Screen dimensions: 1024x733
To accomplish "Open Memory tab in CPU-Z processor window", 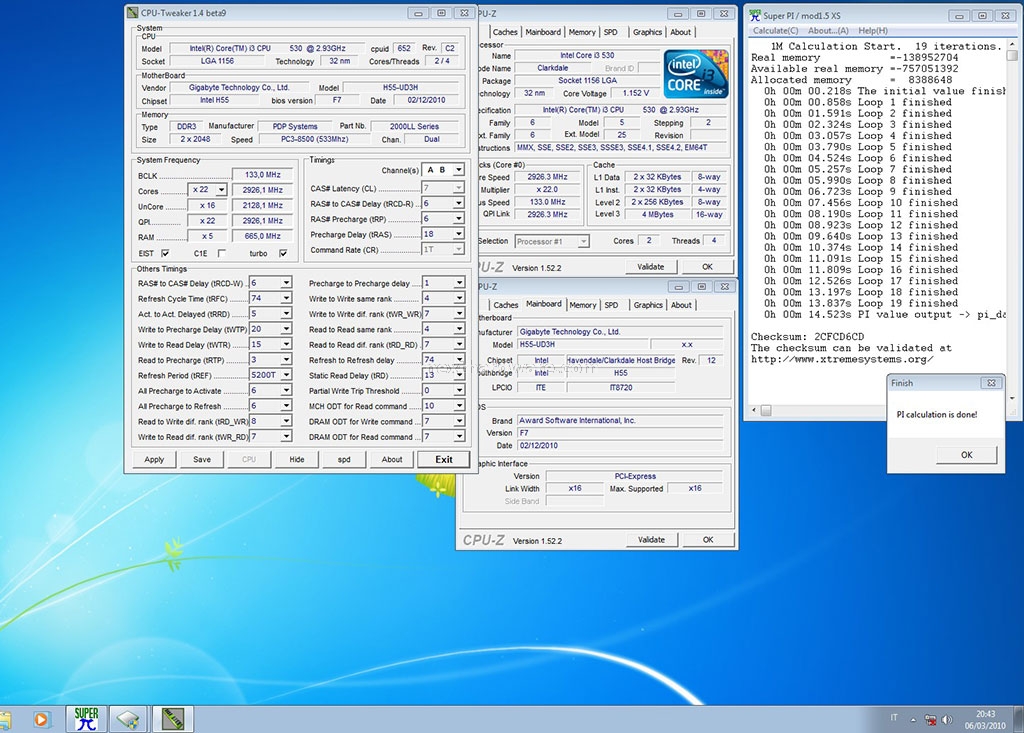I will click(x=582, y=32).
